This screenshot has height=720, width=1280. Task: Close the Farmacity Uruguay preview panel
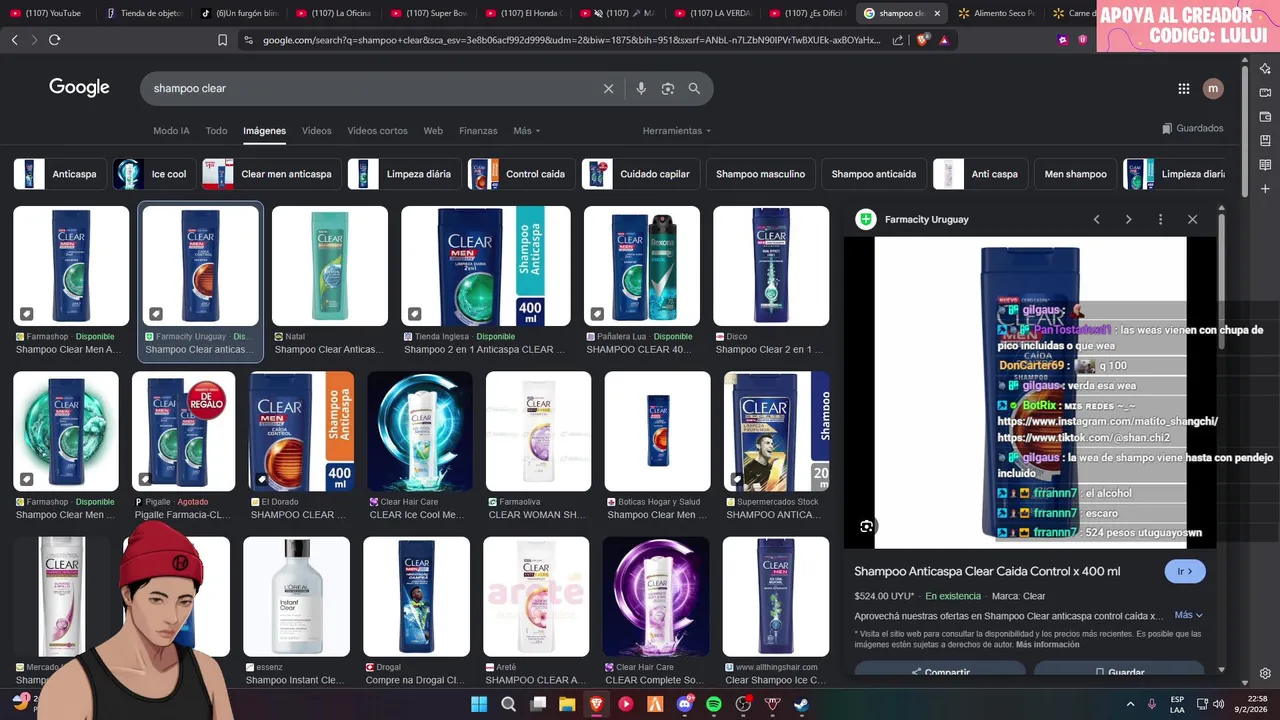[1192, 219]
